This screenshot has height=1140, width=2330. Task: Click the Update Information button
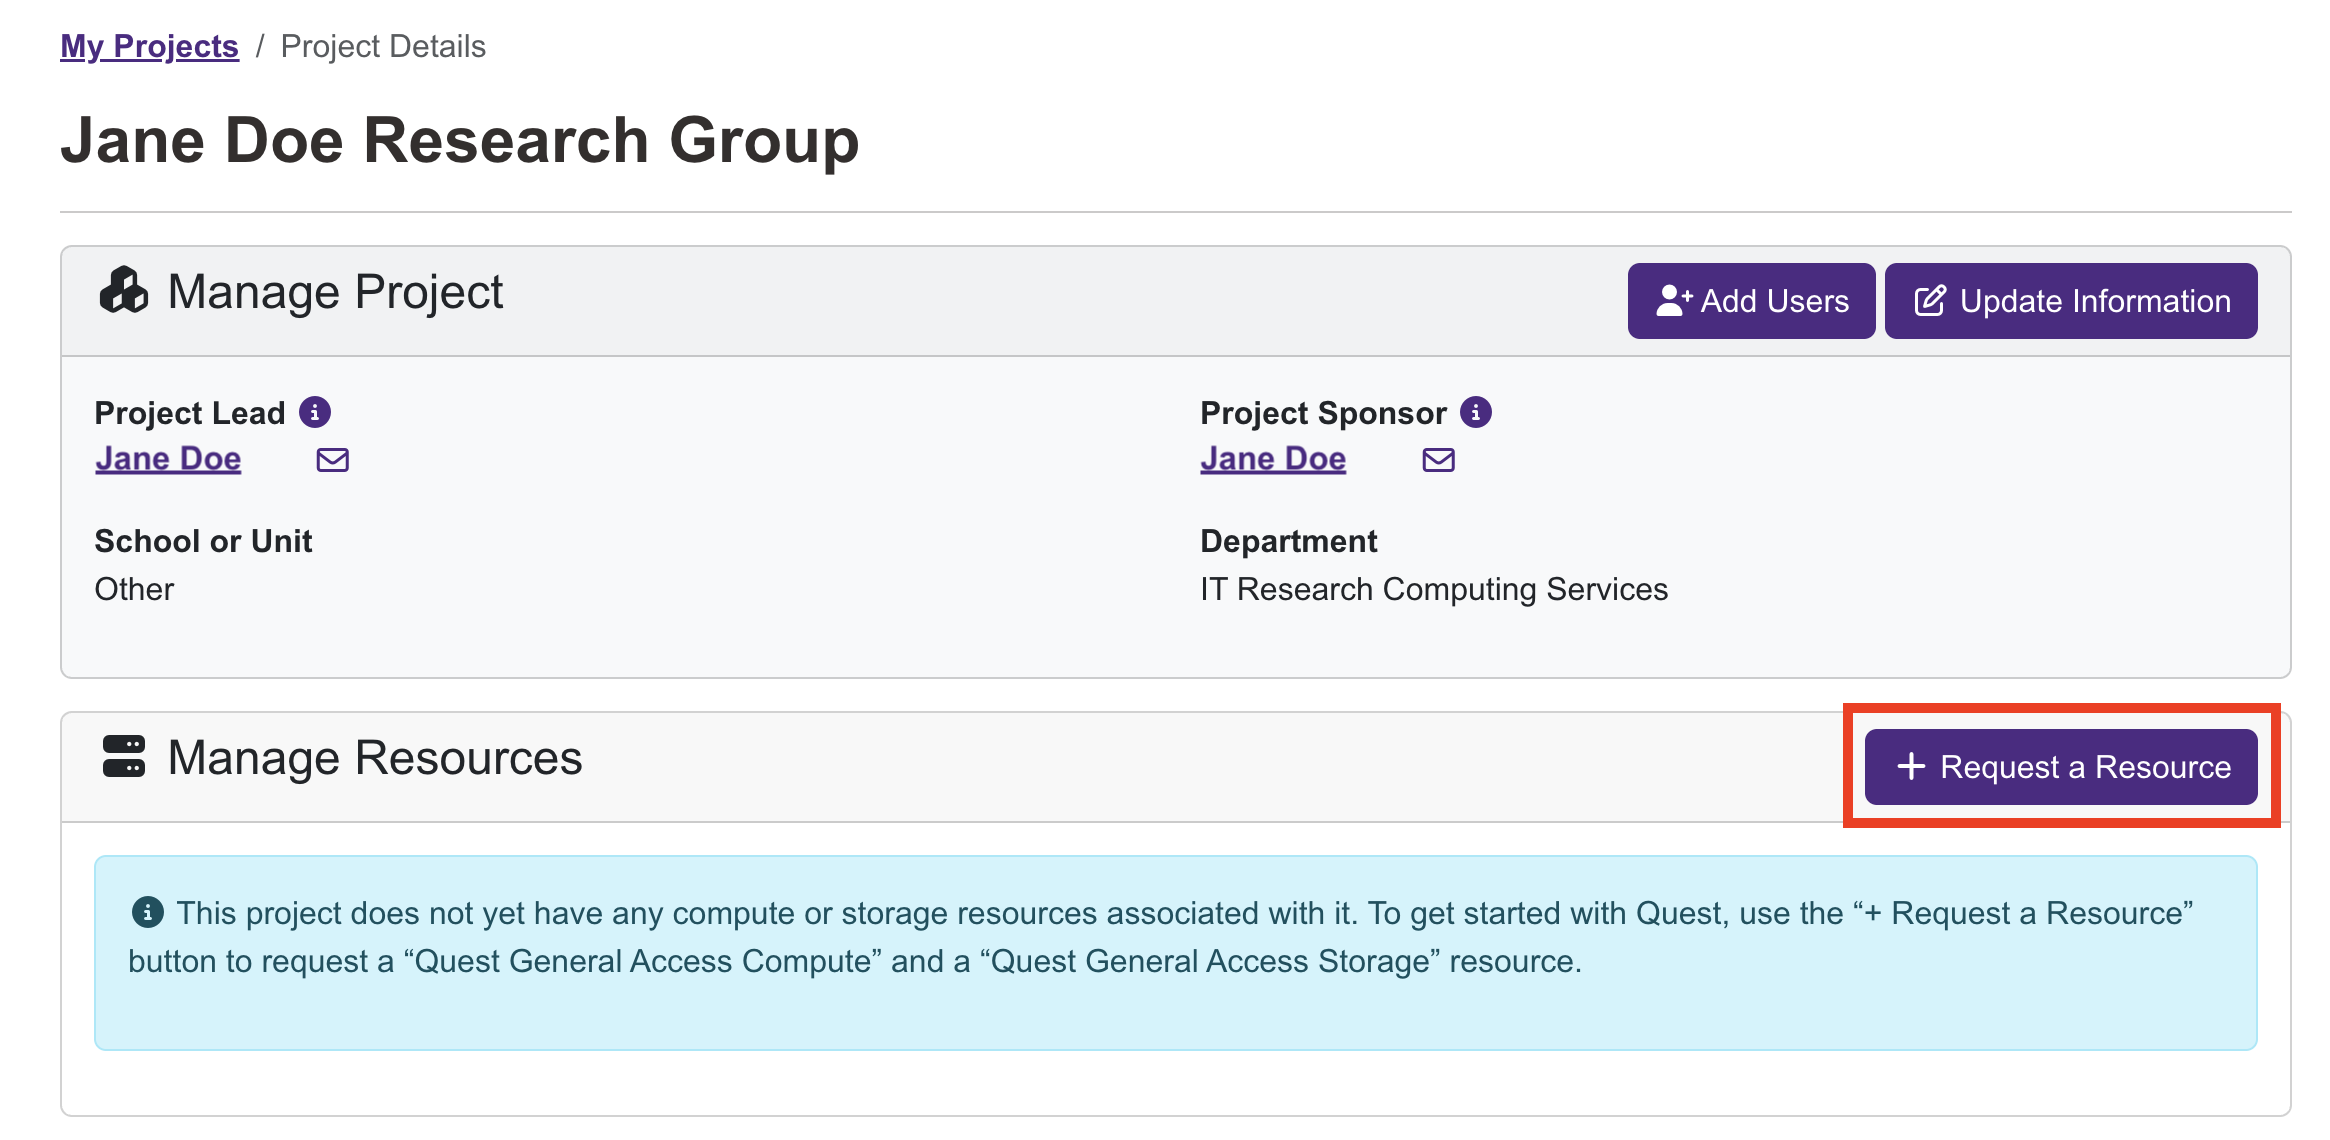[2071, 301]
